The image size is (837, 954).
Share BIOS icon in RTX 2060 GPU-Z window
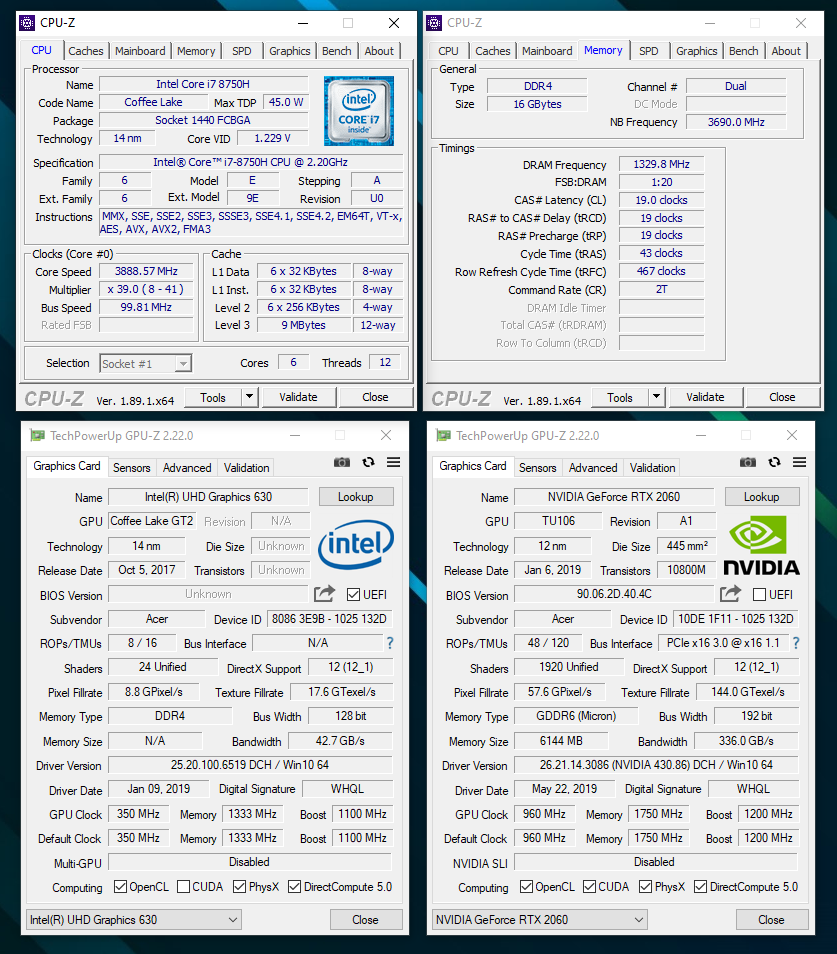tap(730, 593)
